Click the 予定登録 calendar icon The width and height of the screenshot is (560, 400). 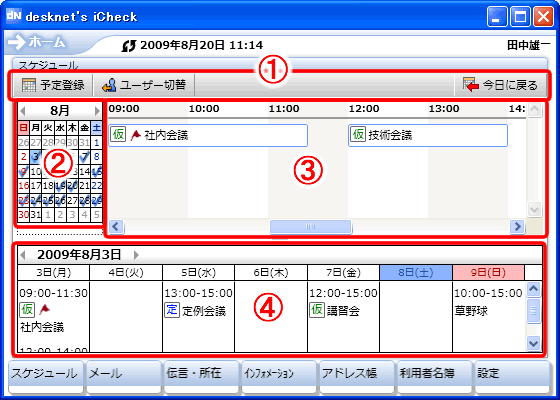click(29, 85)
